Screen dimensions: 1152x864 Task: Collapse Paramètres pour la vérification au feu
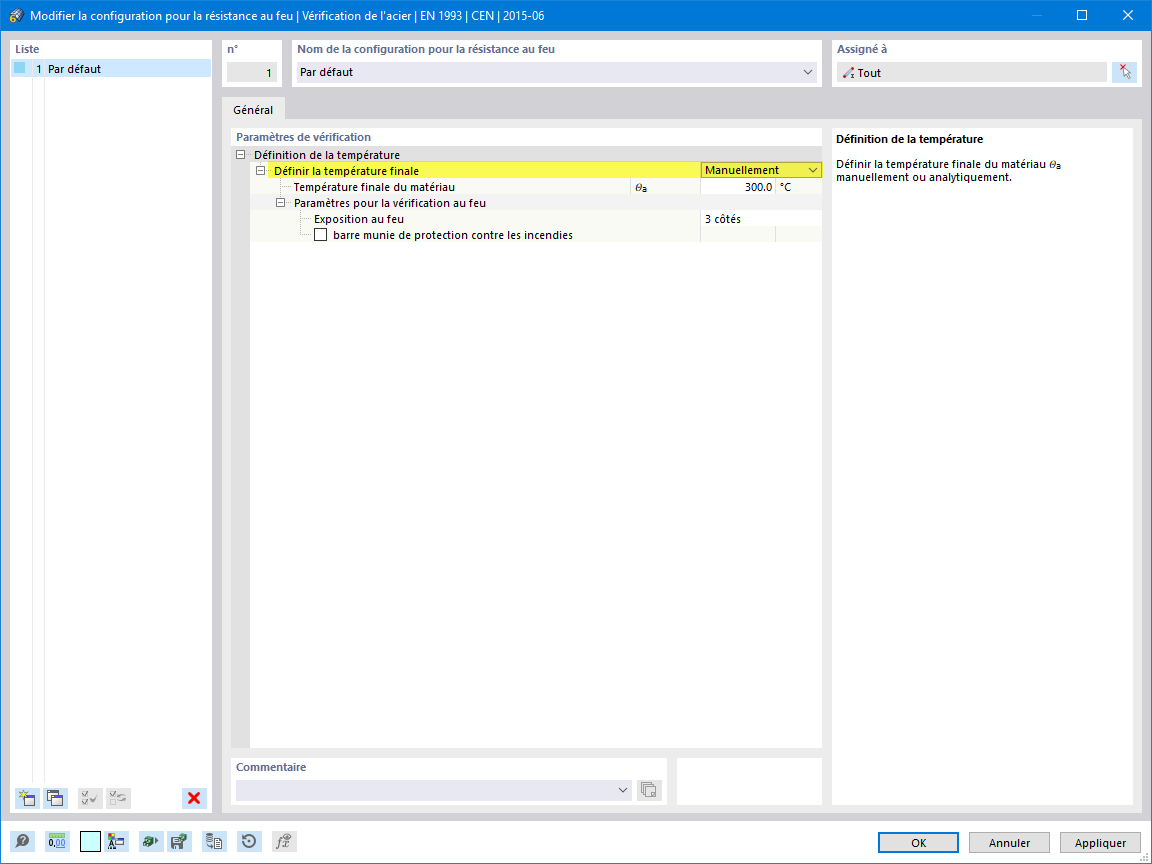pyautogui.click(x=280, y=203)
